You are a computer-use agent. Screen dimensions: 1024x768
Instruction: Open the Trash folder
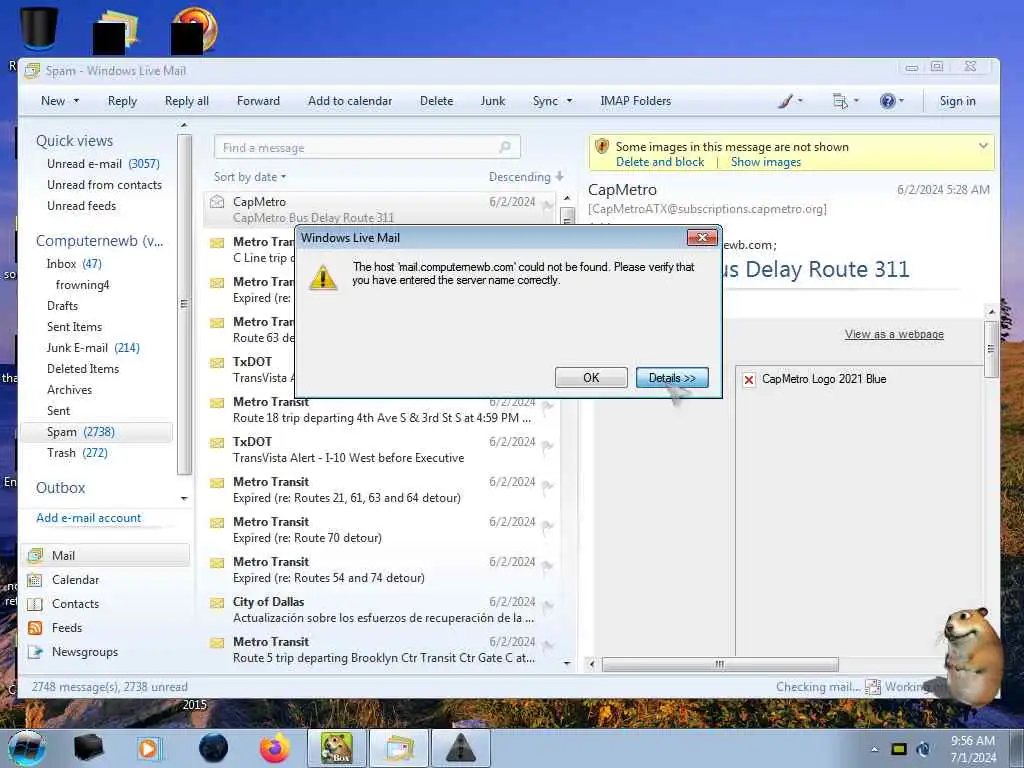point(77,453)
